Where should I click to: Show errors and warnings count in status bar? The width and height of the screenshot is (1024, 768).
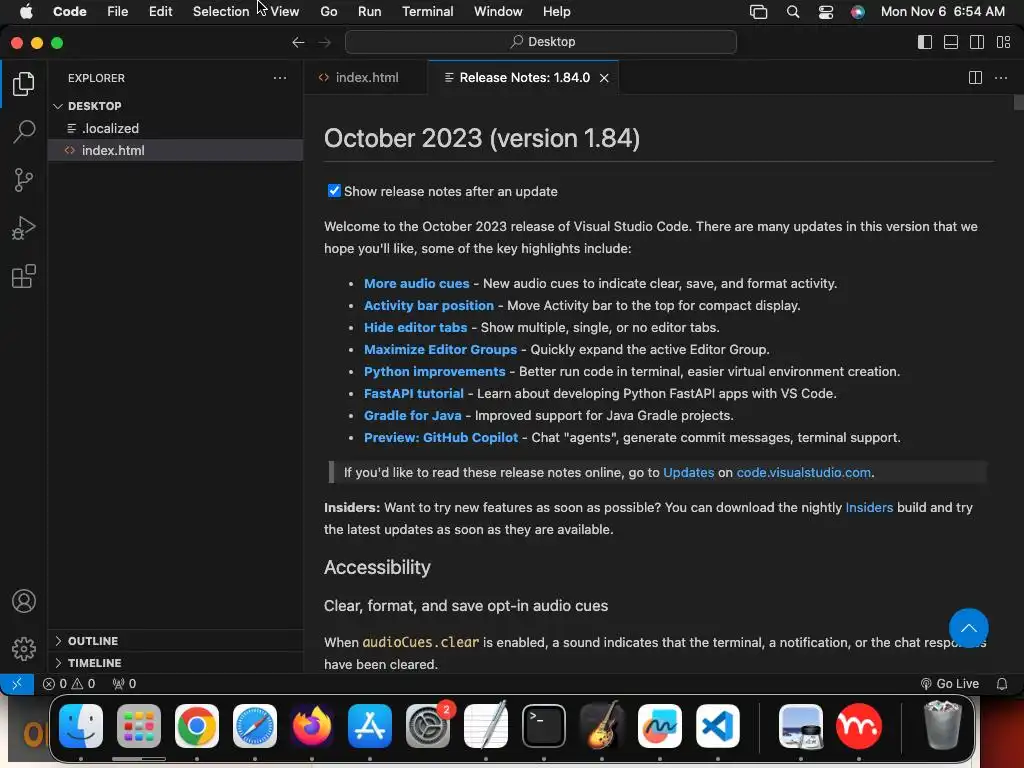(x=69, y=684)
